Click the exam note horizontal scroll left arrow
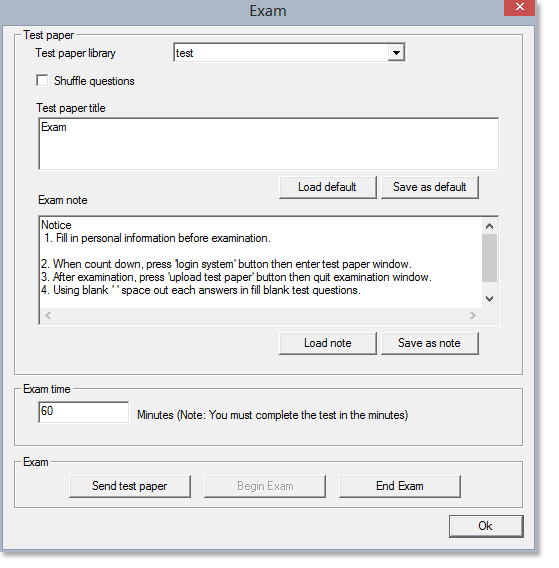559x568 pixels. point(48,316)
